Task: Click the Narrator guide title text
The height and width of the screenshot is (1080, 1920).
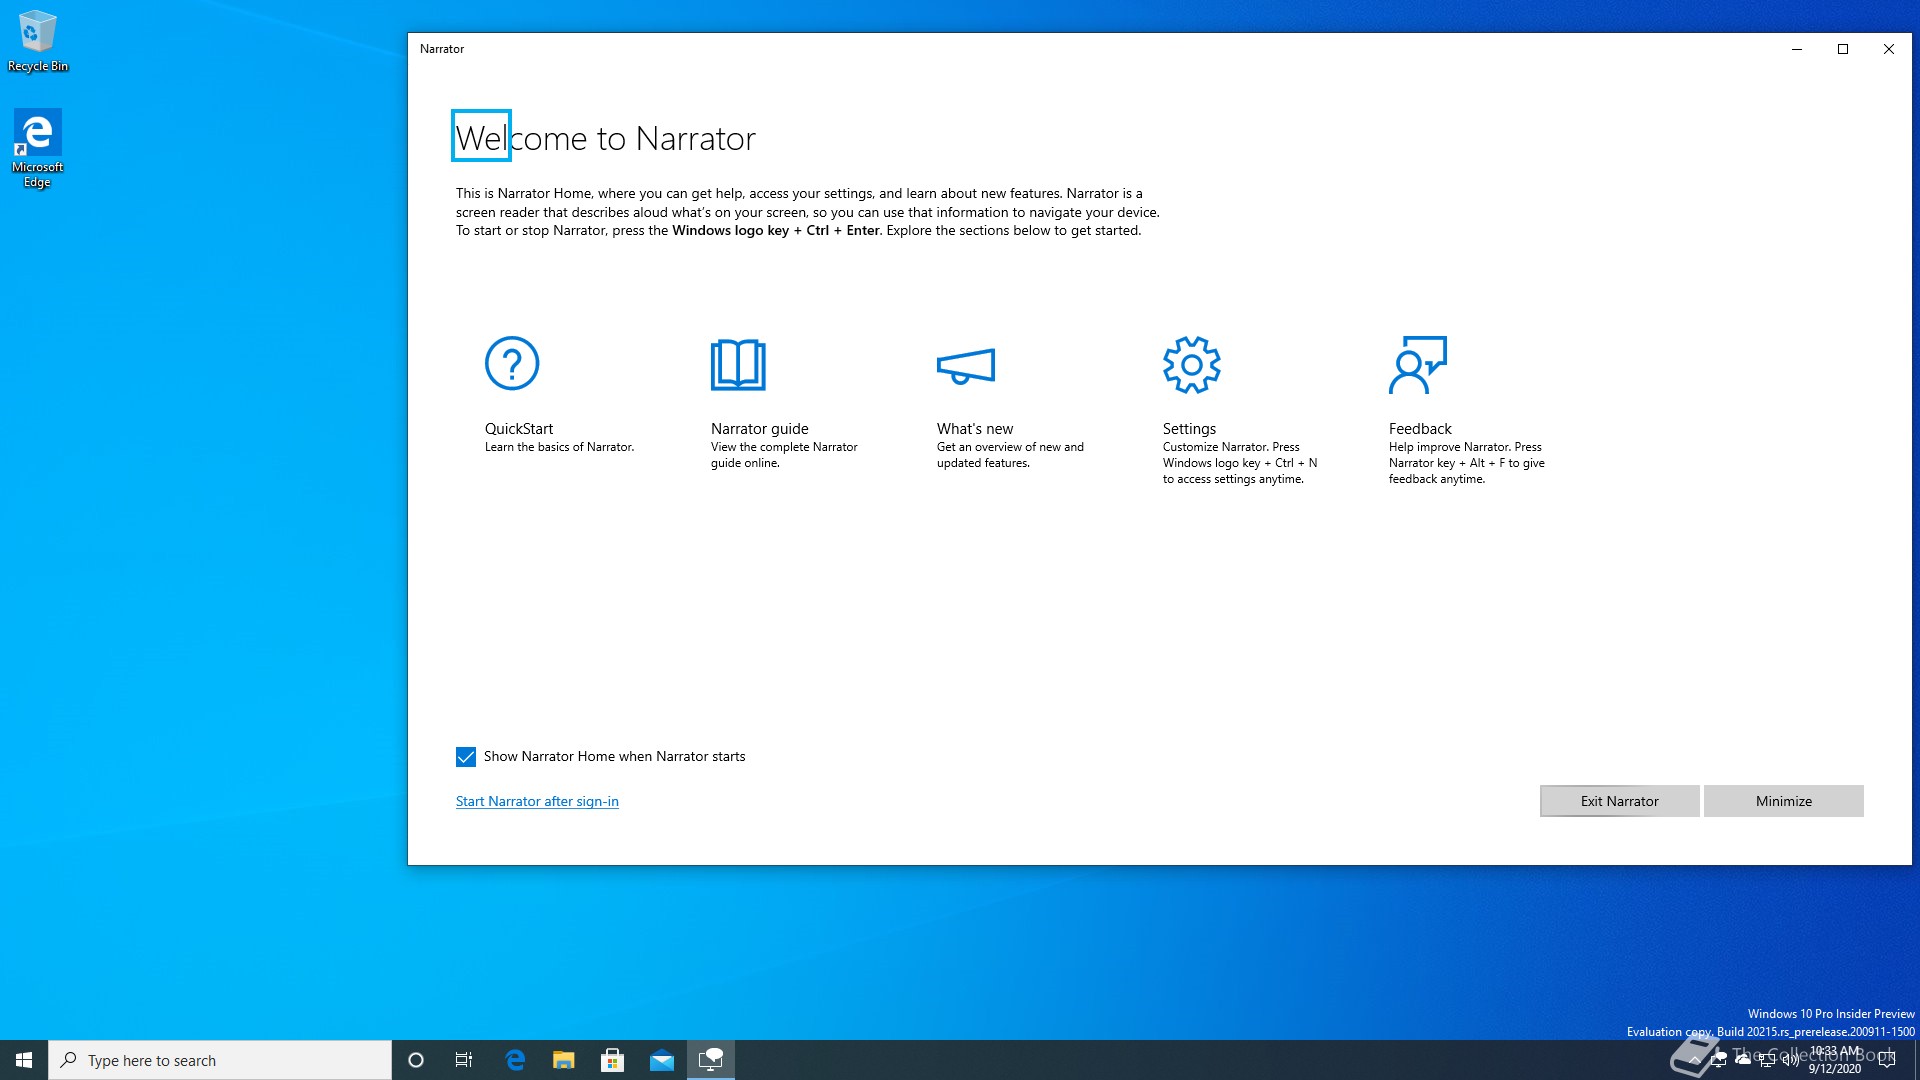Action: pos(760,428)
